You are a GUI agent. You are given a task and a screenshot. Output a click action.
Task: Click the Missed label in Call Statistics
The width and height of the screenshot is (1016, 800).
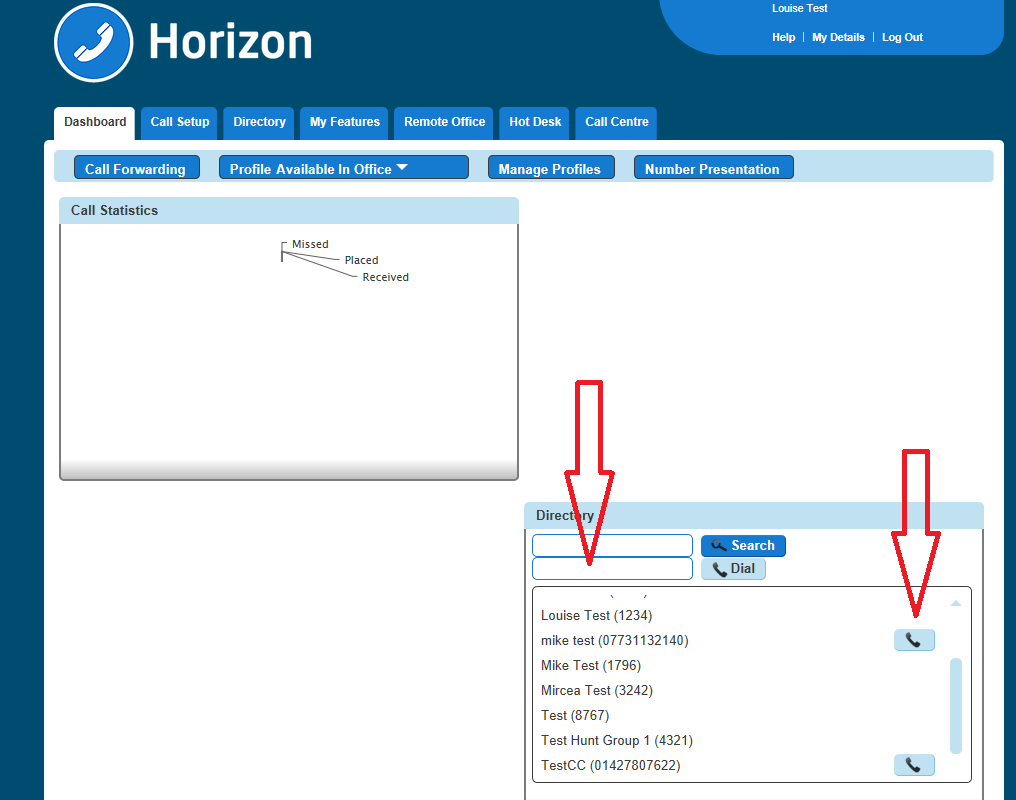[310, 244]
